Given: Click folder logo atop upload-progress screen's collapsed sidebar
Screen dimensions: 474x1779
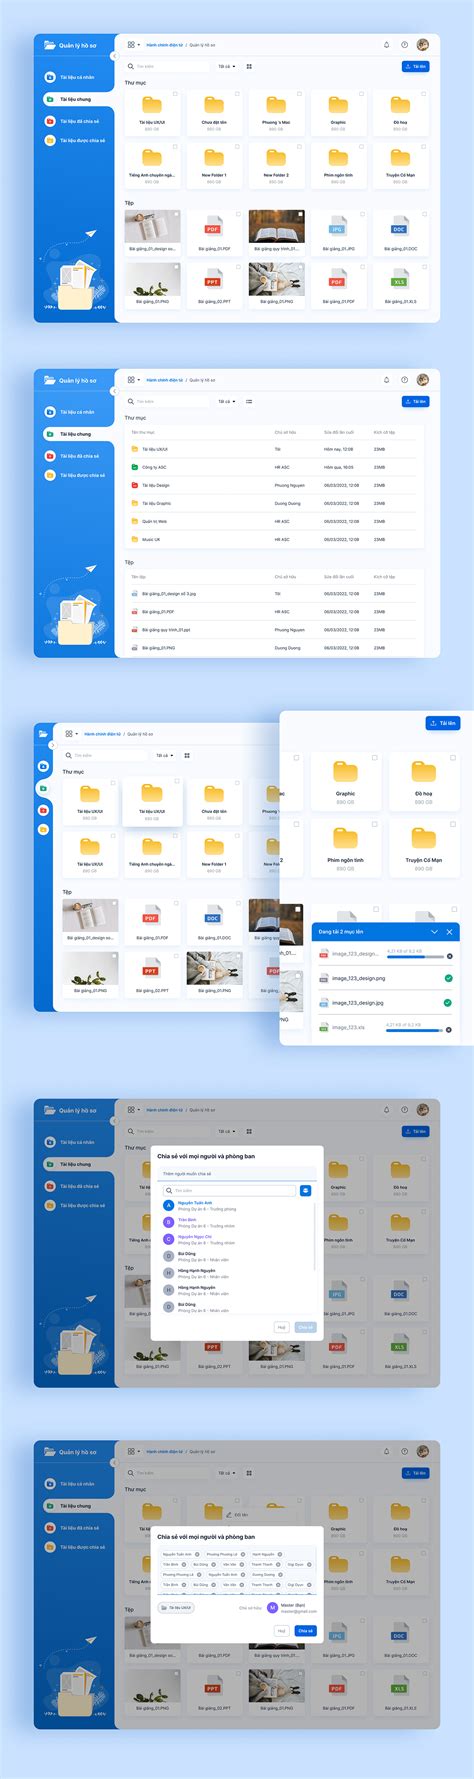Looking at the screenshot, I should pos(43,734).
